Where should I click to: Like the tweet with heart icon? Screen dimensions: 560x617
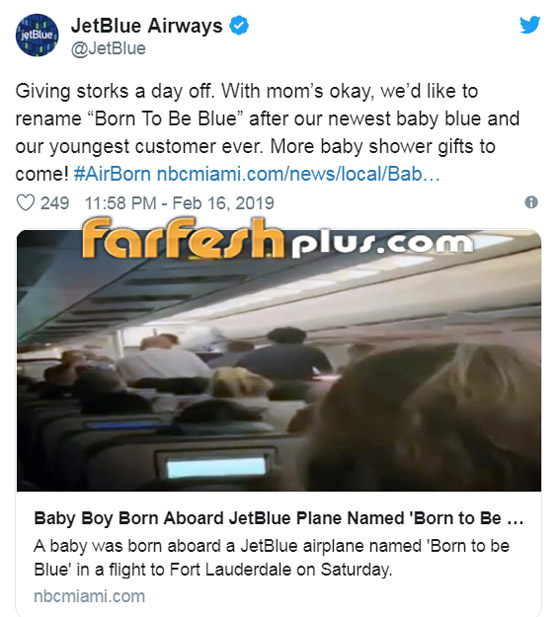pyautogui.click(x=26, y=203)
